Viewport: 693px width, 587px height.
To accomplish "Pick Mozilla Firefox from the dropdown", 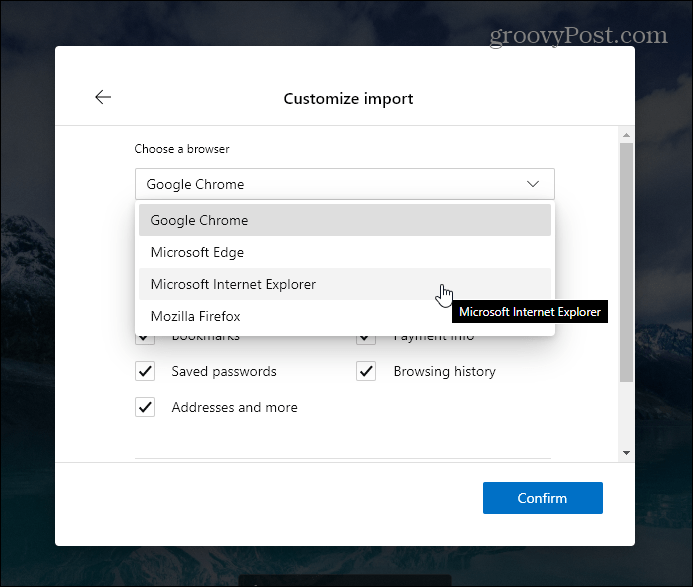I will (345, 316).
